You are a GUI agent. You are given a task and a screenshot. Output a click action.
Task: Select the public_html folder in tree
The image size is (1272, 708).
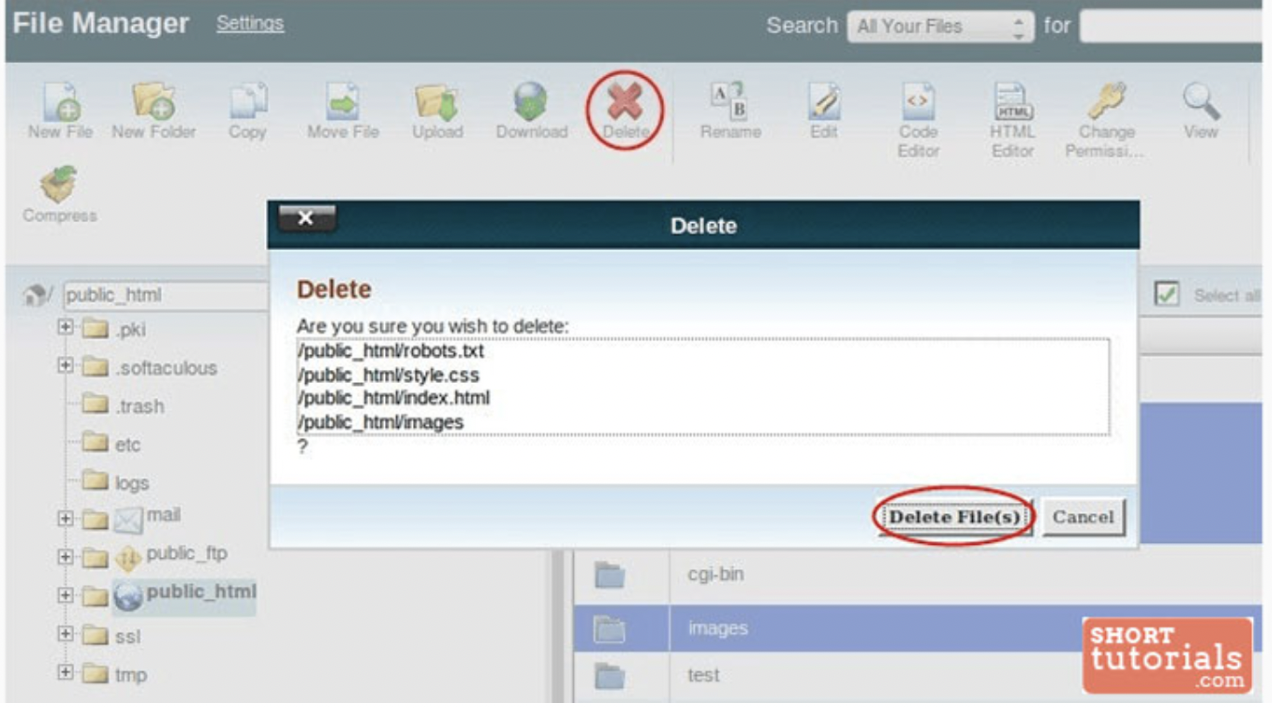click(x=200, y=591)
